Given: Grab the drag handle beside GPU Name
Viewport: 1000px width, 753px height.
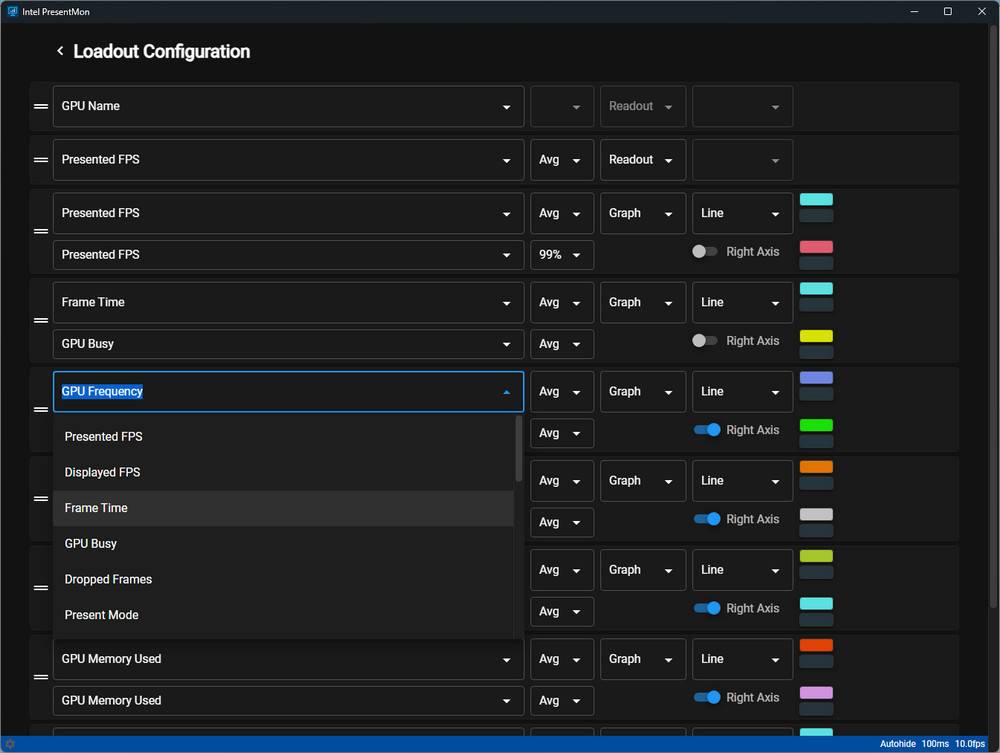Looking at the screenshot, I should 40,106.
